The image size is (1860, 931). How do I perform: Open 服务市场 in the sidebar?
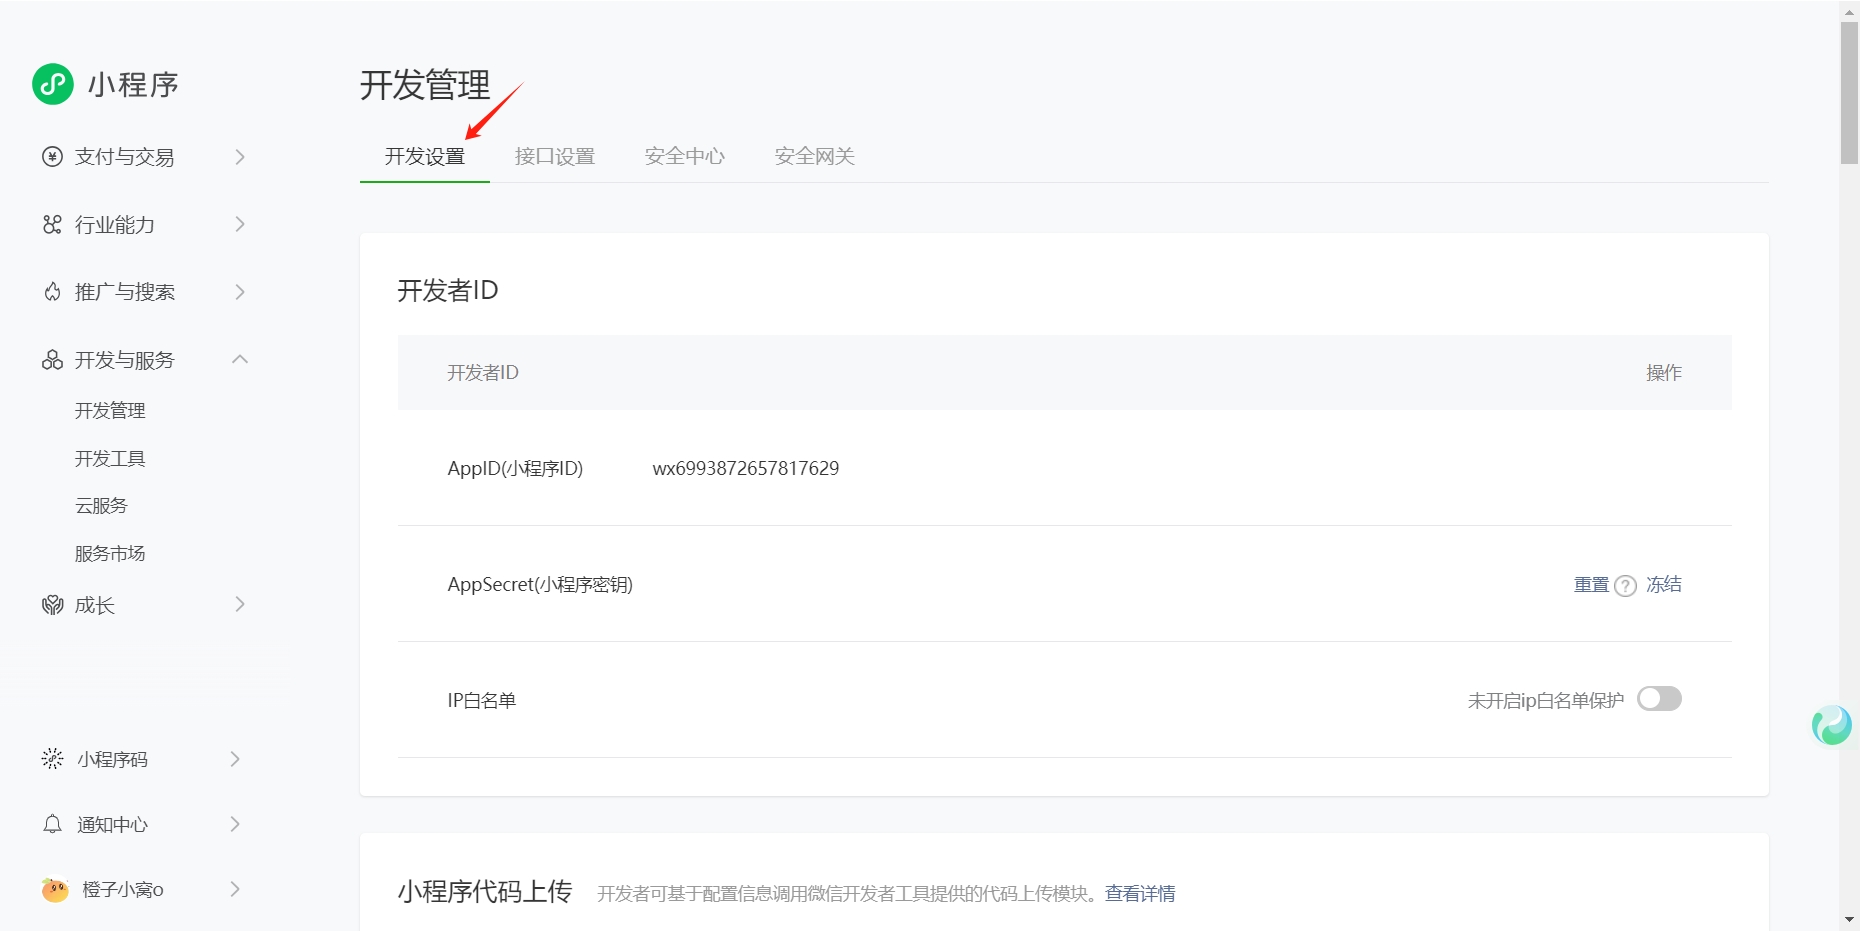pyautogui.click(x=110, y=553)
